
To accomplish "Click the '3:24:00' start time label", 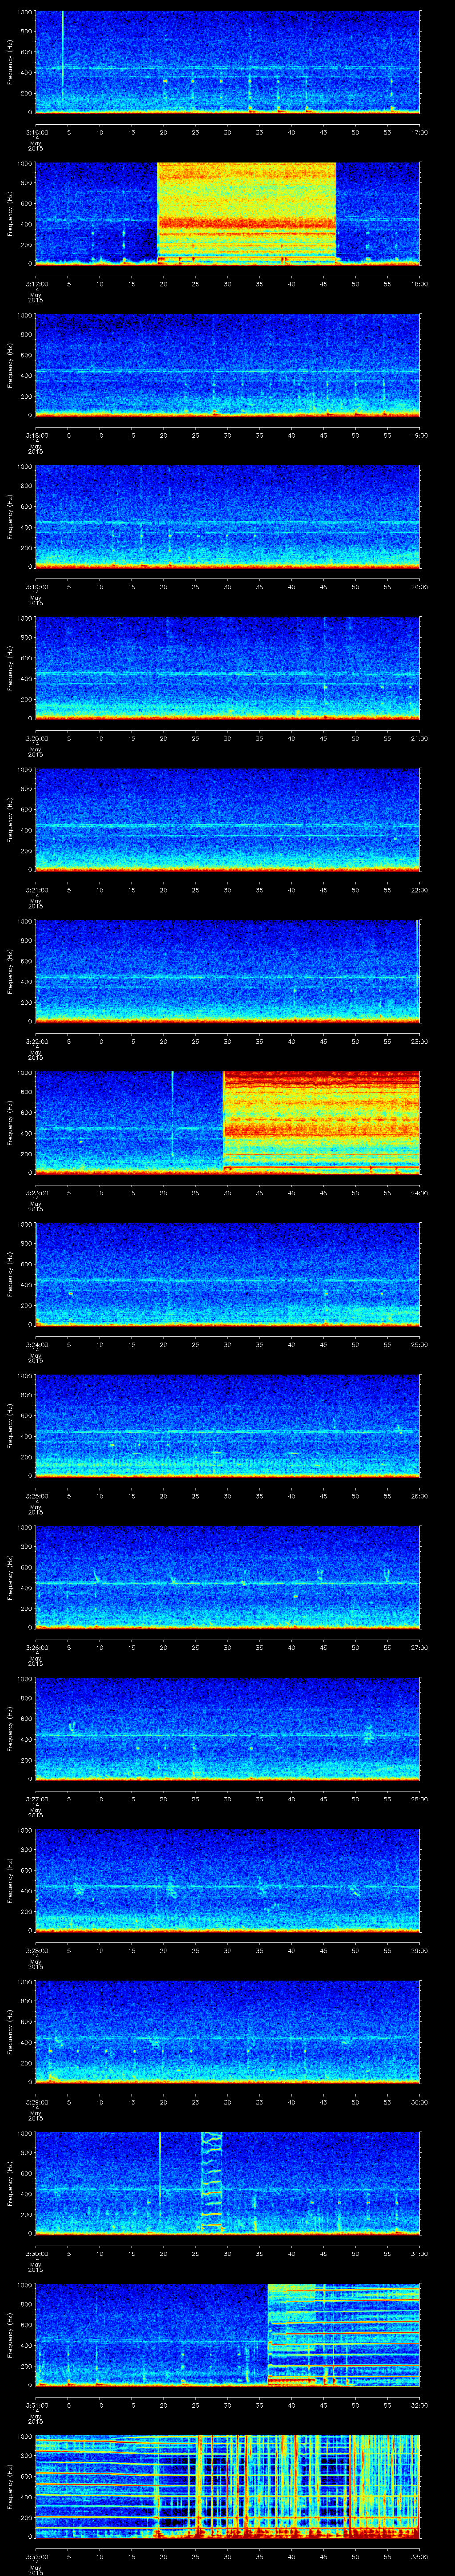I will (36, 1344).
